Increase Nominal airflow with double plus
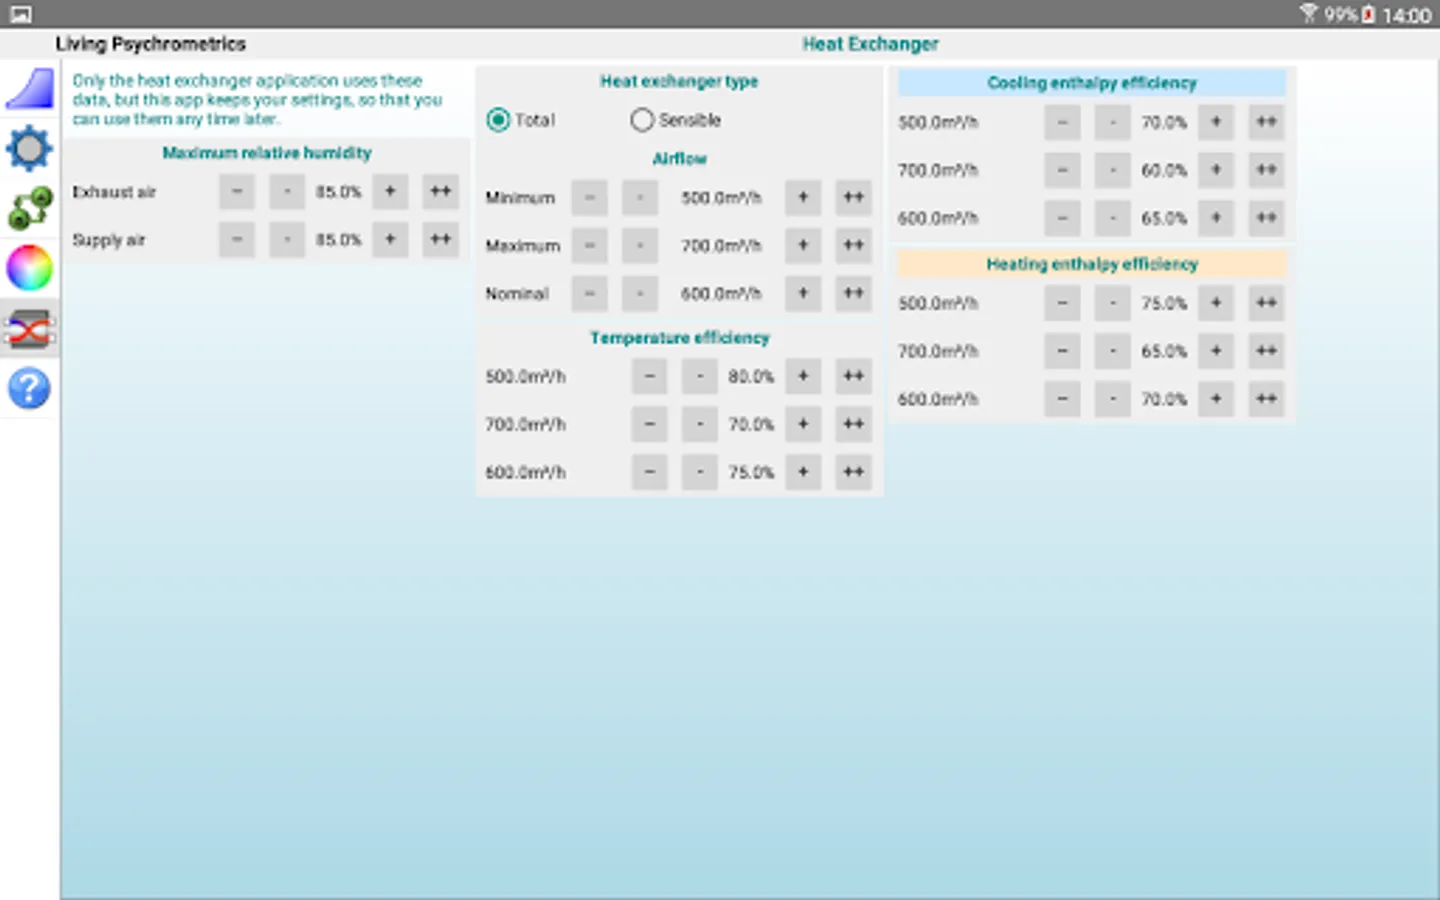Viewport: 1440px width, 900px height. (853, 293)
